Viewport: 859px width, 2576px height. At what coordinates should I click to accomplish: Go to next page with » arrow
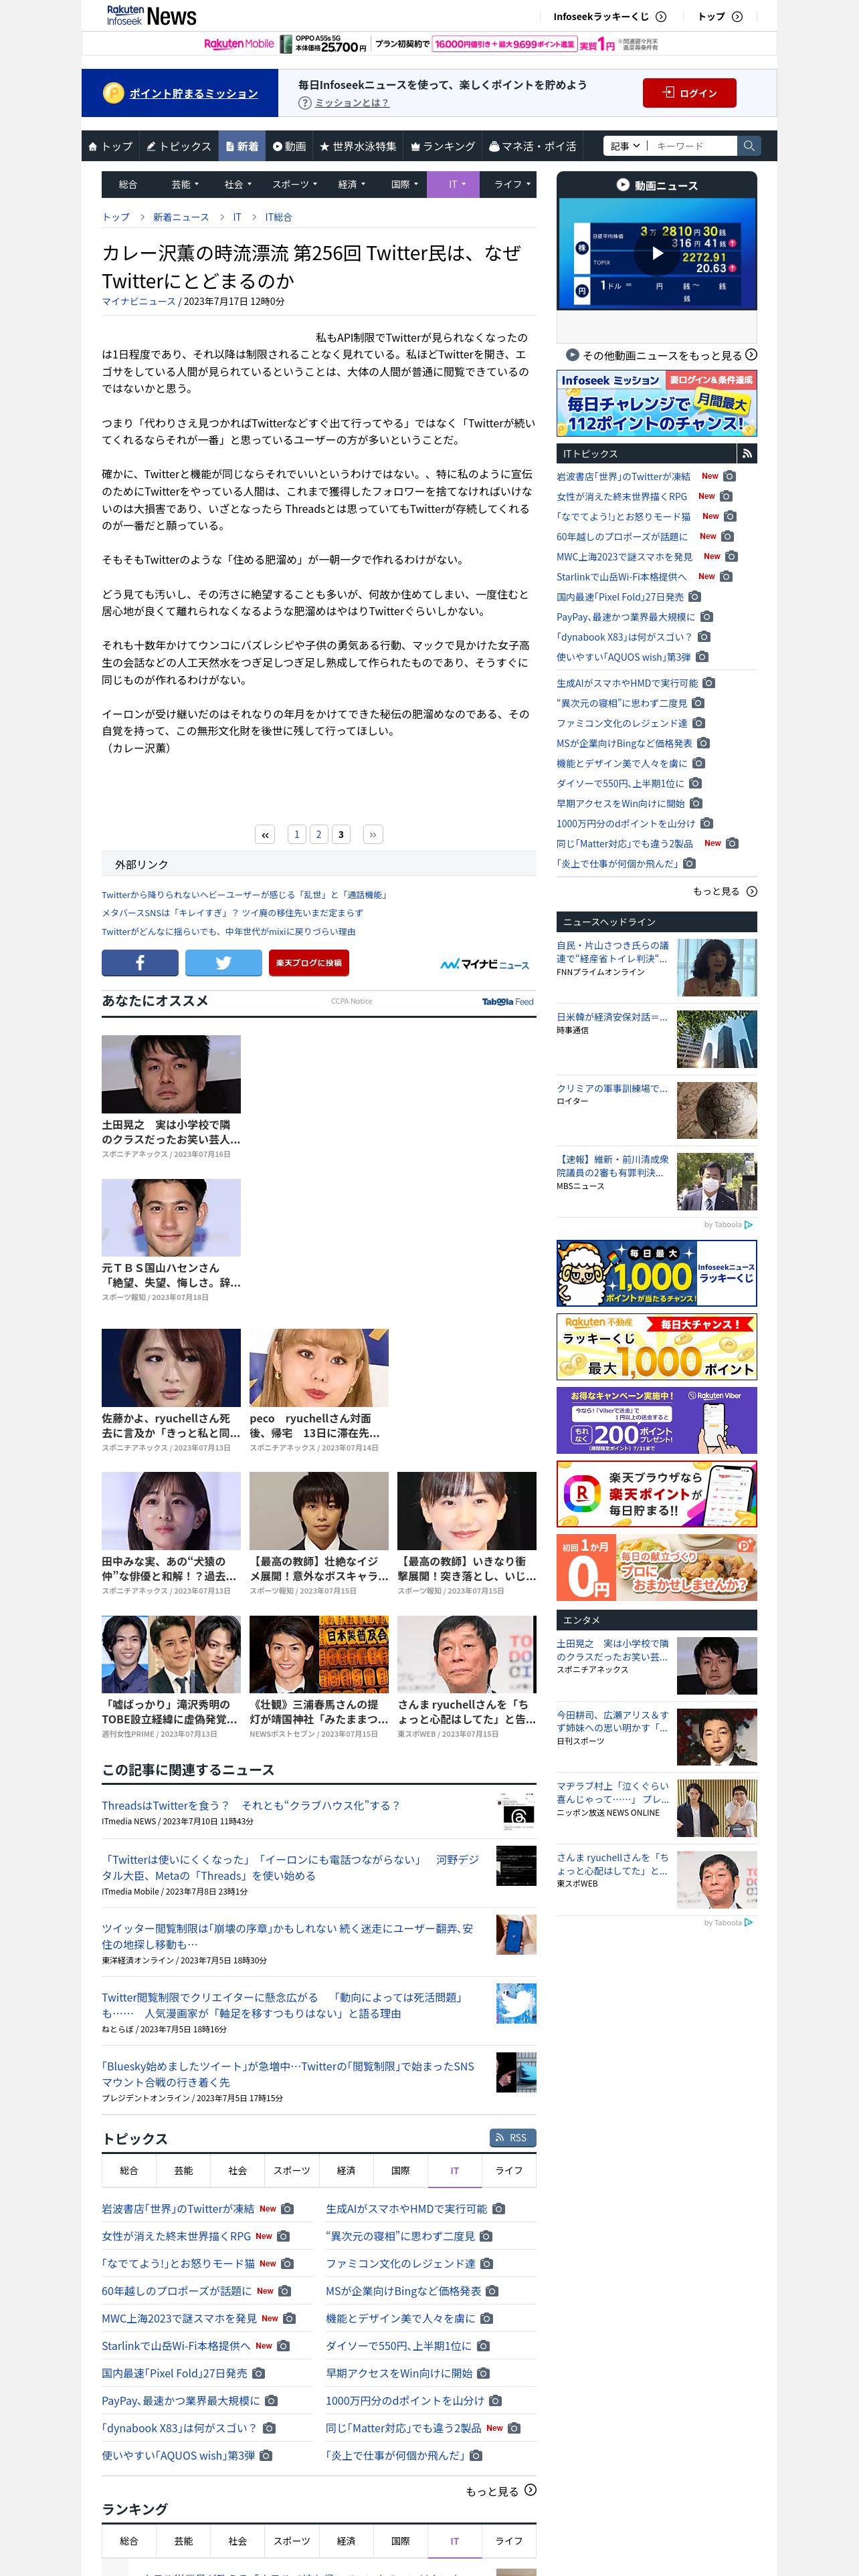click(x=372, y=834)
